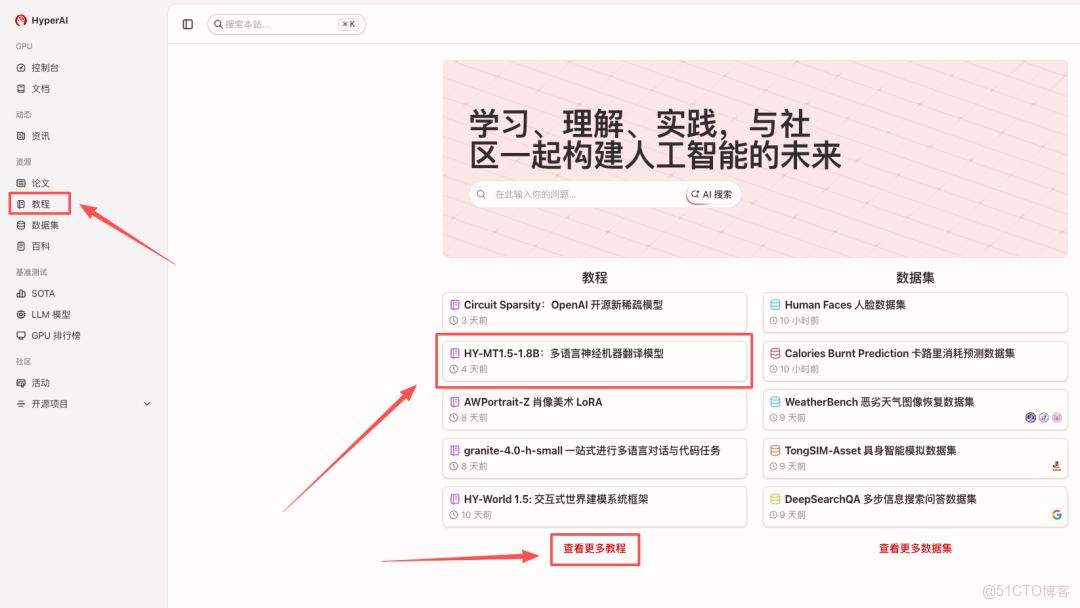Click the magnifier icon in site search
This screenshot has width=1080, height=608.
click(x=218, y=24)
